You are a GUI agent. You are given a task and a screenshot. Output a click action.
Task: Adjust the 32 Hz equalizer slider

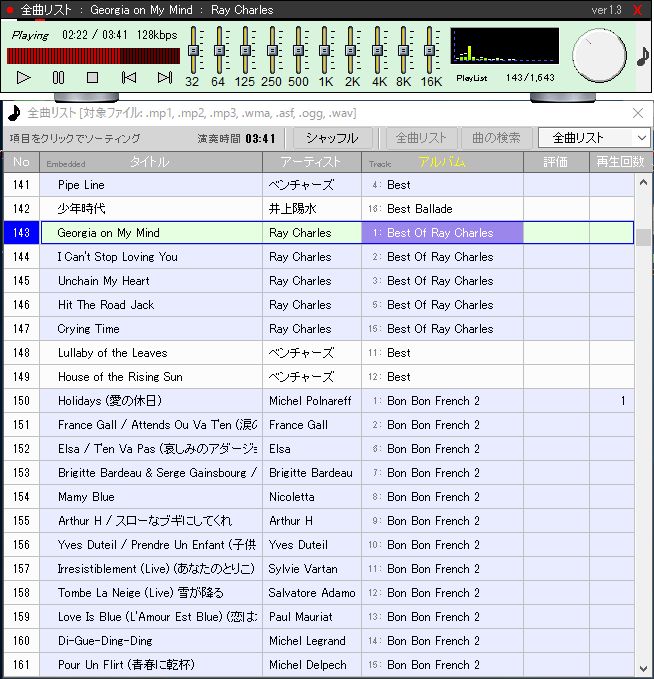[x=193, y=50]
